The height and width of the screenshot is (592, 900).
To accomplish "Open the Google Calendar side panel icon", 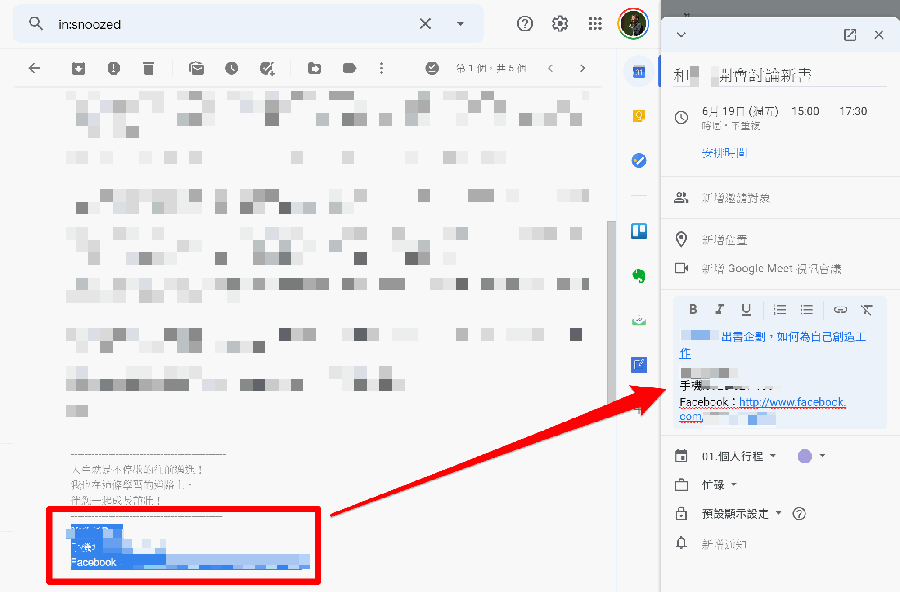I will pos(639,72).
